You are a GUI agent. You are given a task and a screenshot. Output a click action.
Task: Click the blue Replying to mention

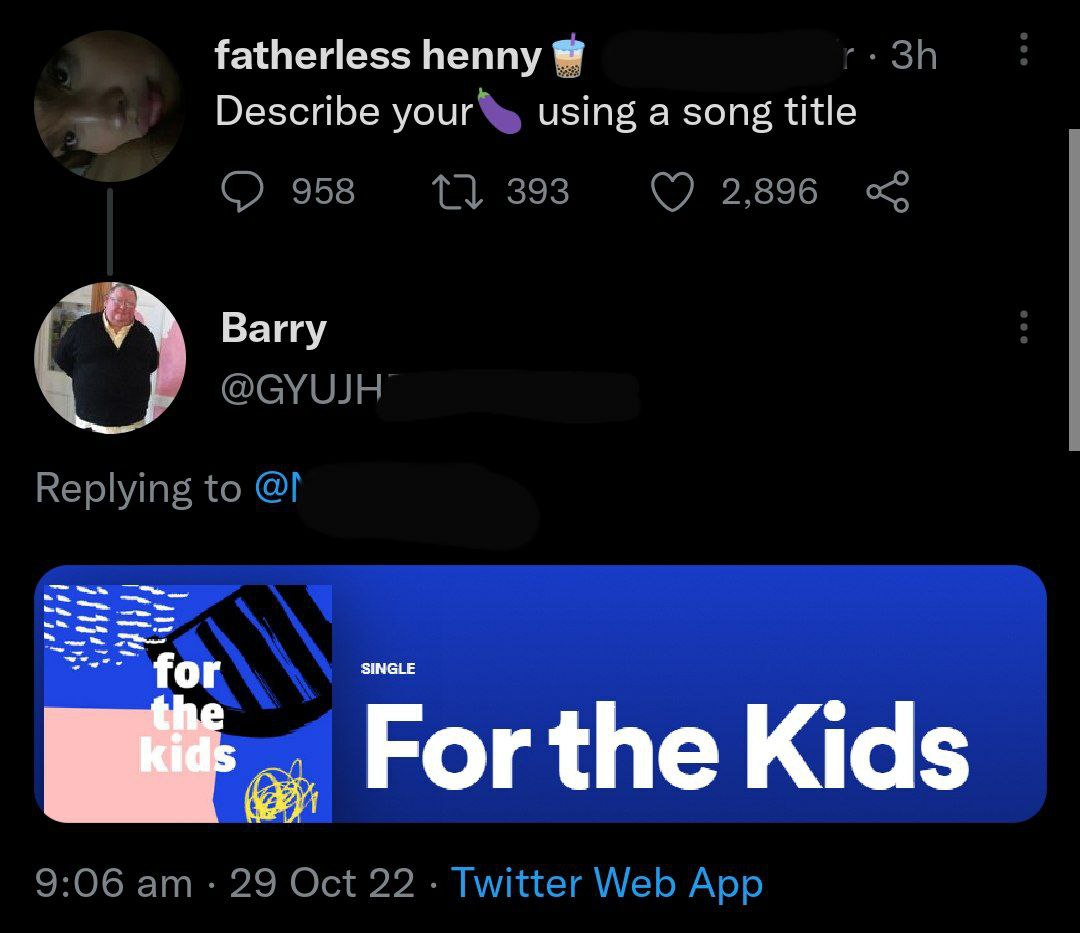(277, 488)
